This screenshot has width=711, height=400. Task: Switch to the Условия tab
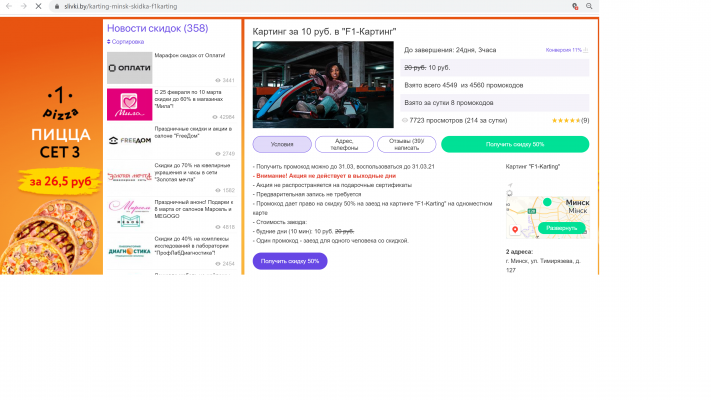coord(281,144)
